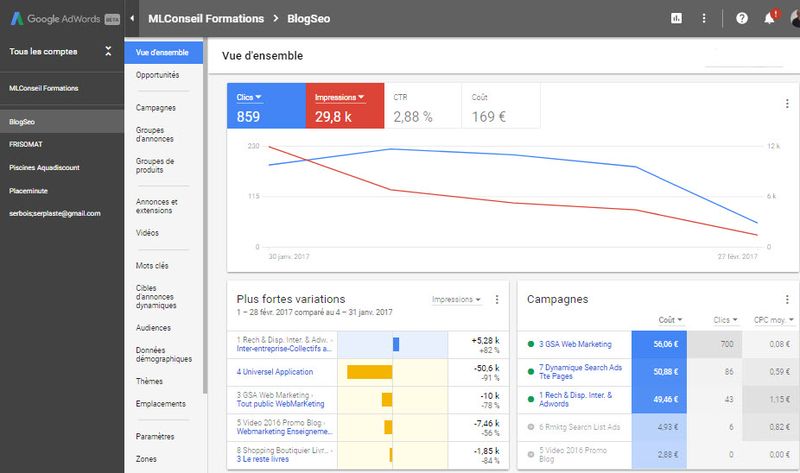The width and height of the screenshot is (800, 473).
Task: Click the user profile avatar
Action: tap(795, 18)
